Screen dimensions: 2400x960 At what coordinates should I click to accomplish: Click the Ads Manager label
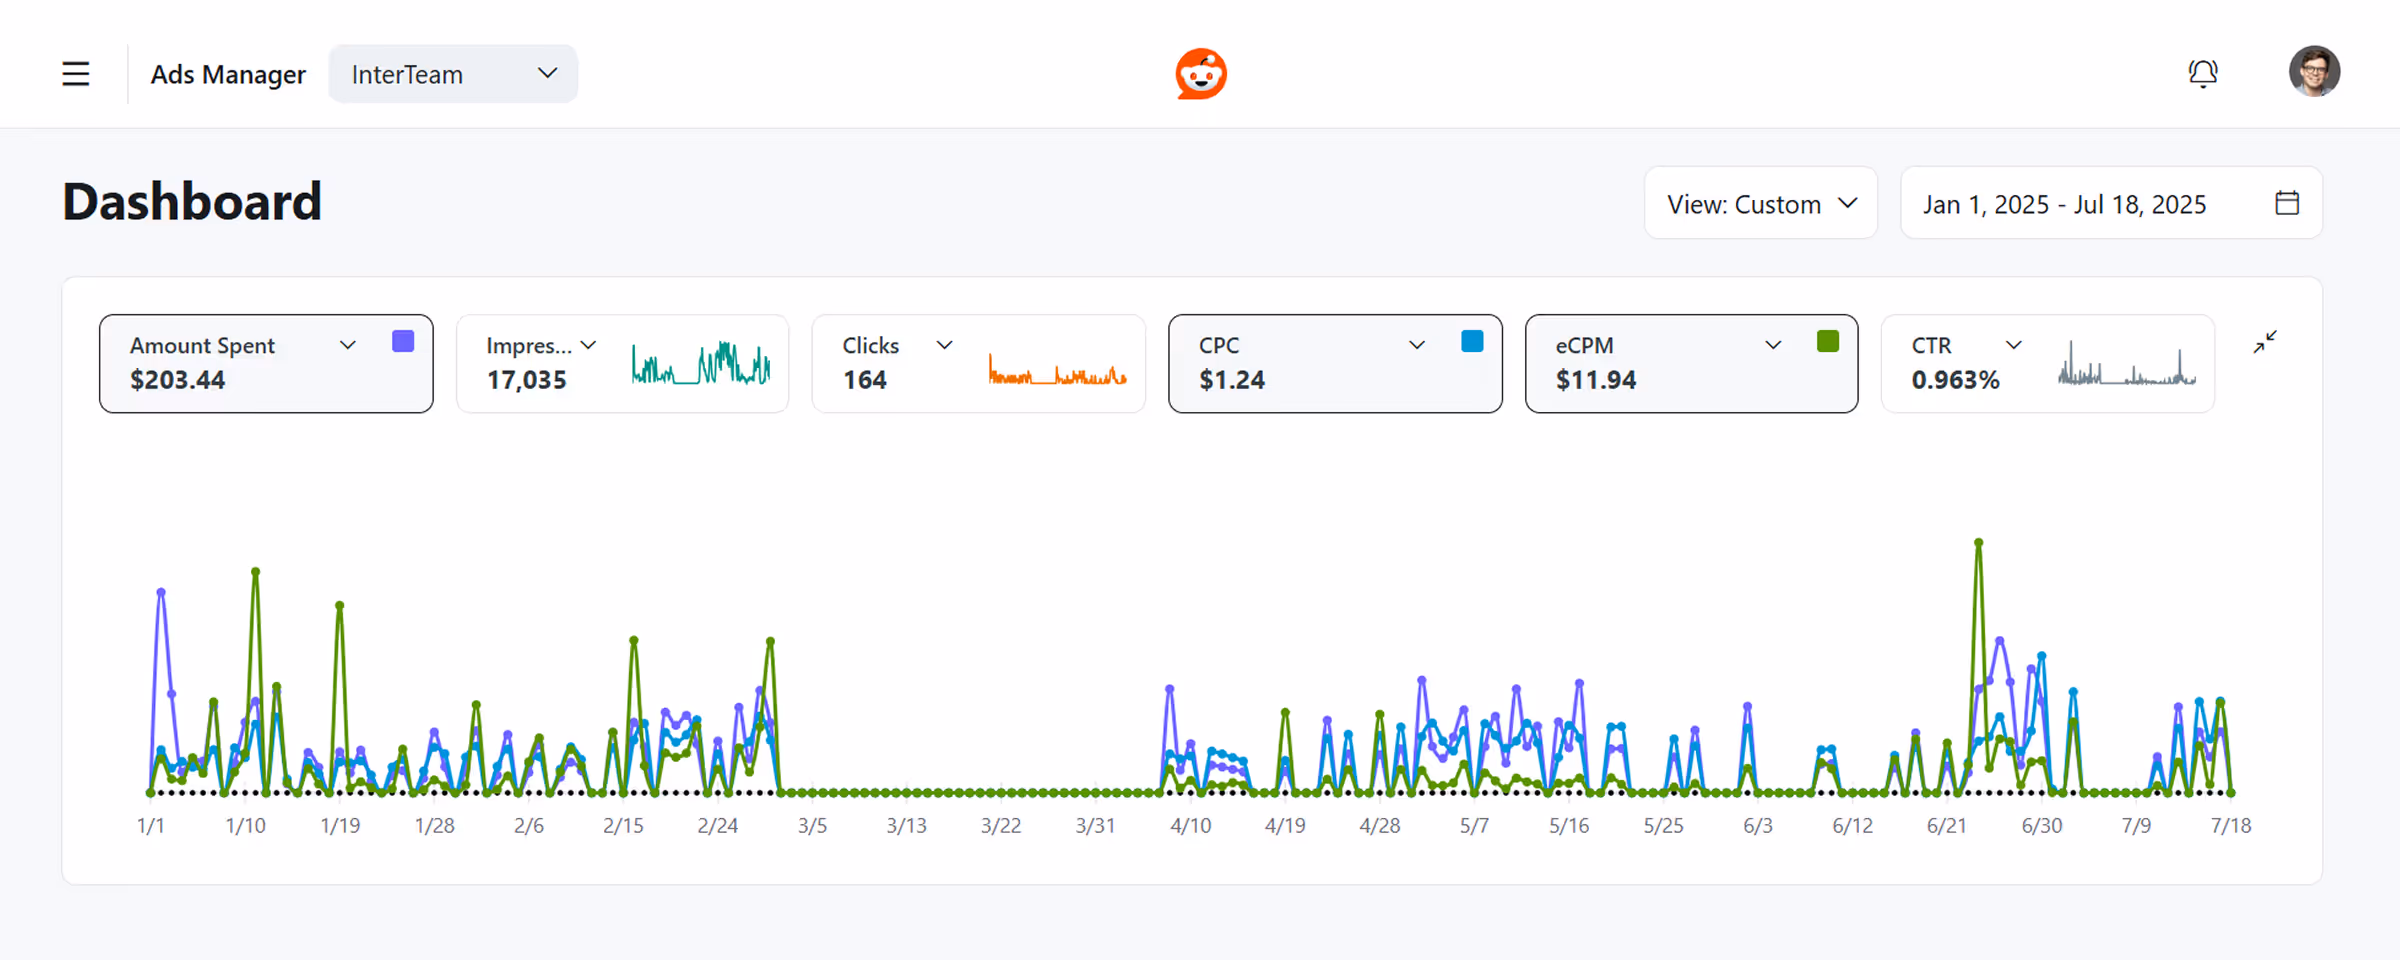coord(228,74)
